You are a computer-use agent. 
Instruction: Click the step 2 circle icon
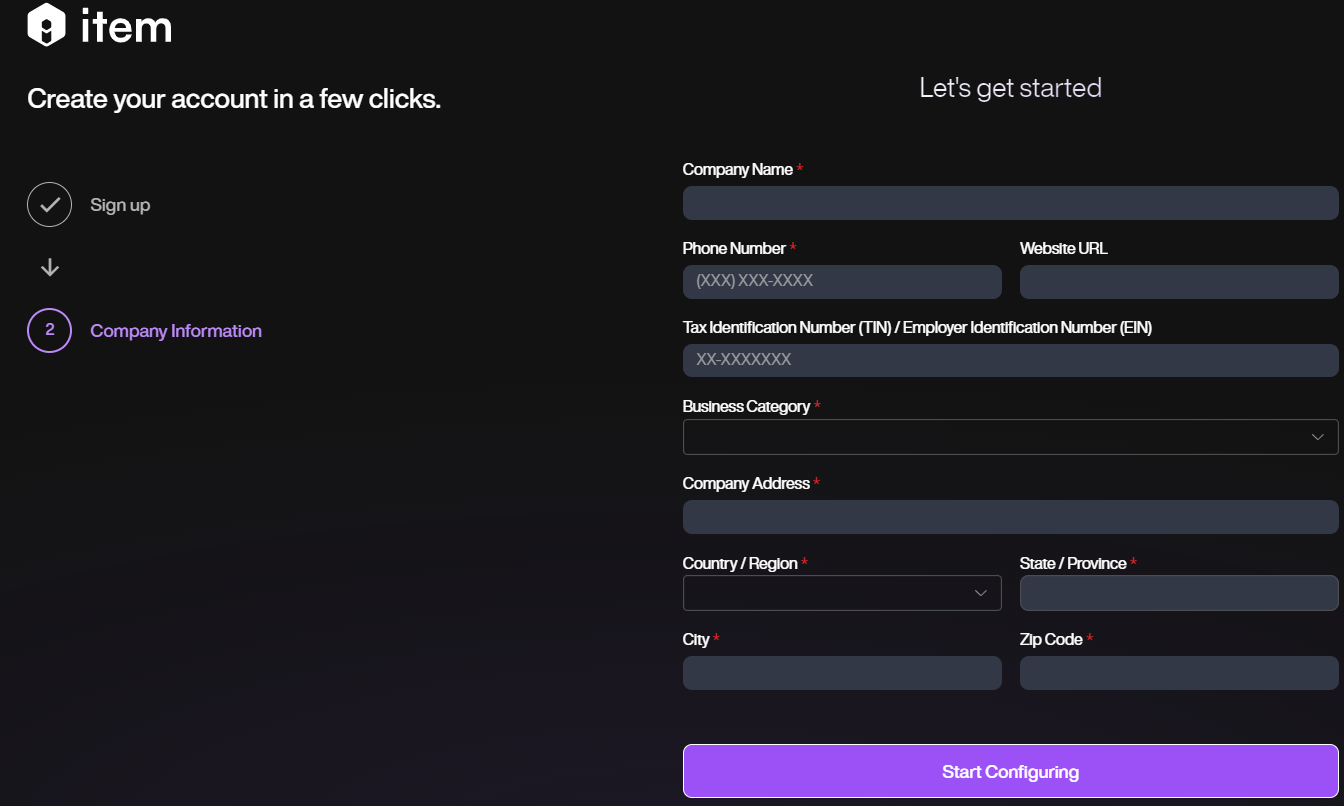pyautogui.click(x=49, y=330)
